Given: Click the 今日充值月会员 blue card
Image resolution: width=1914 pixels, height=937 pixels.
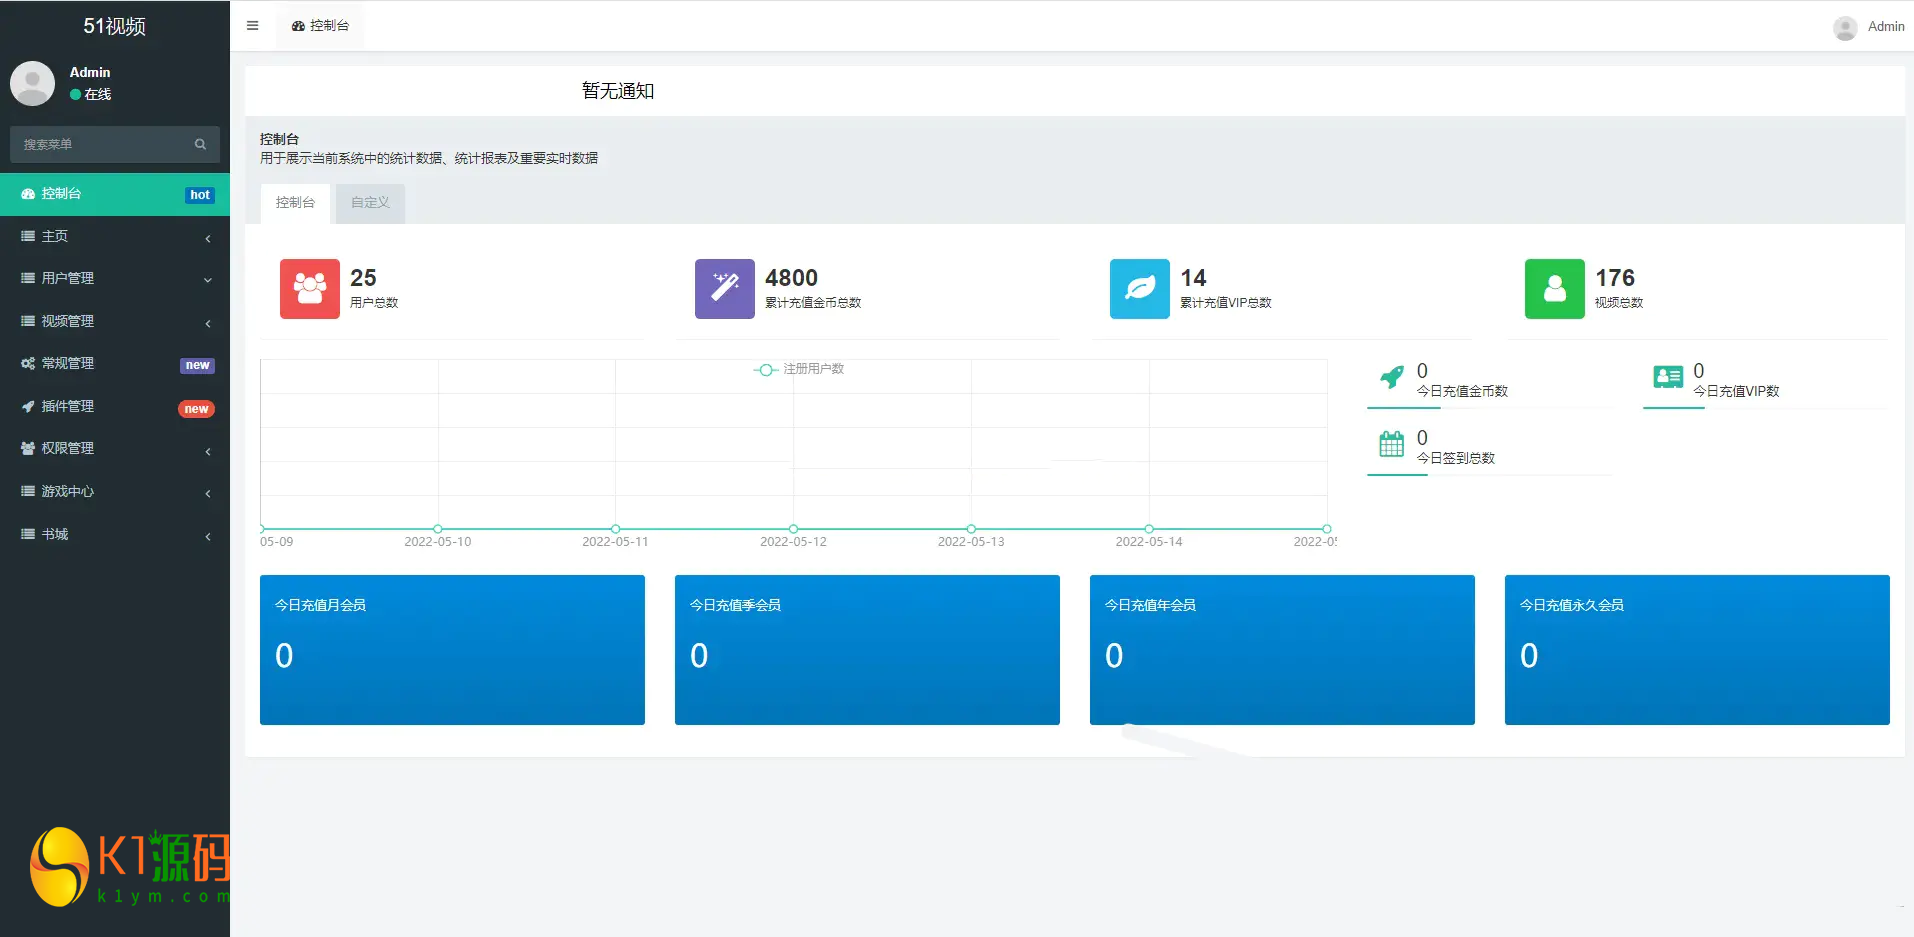Looking at the screenshot, I should click(452, 650).
